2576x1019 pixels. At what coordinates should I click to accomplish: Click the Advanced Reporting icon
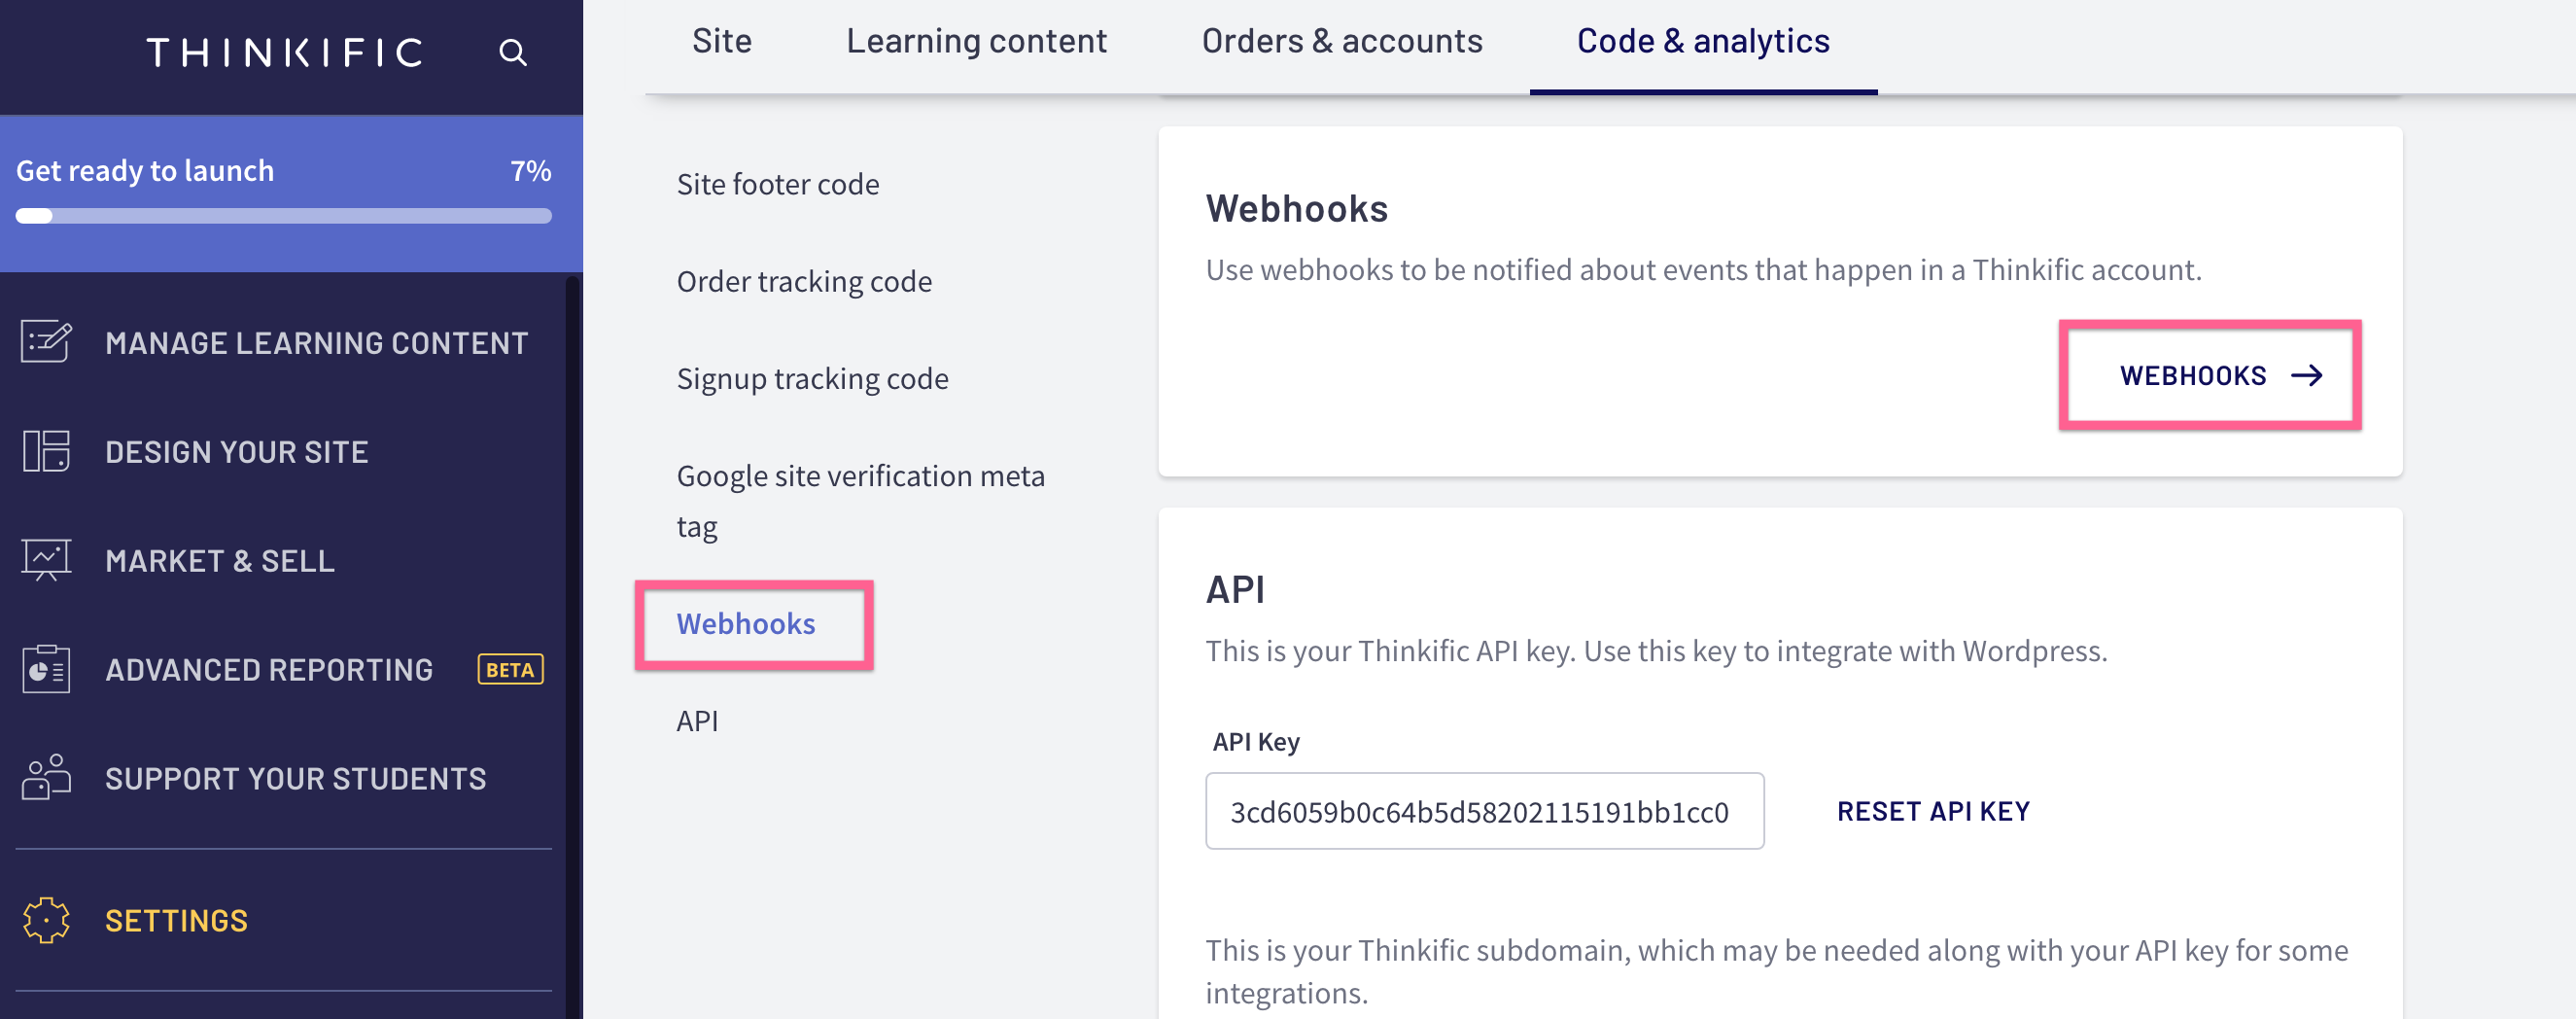[x=46, y=669]
